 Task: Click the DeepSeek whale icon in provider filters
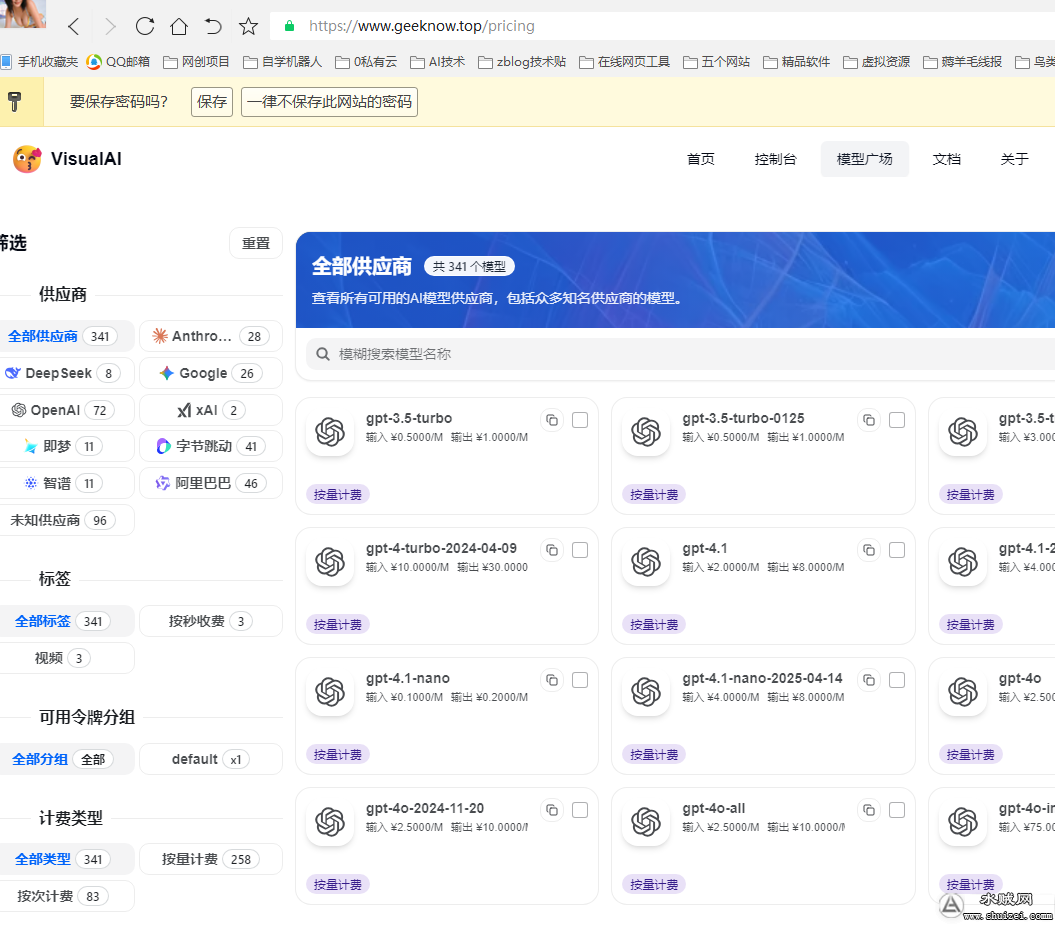coord(12,373)
